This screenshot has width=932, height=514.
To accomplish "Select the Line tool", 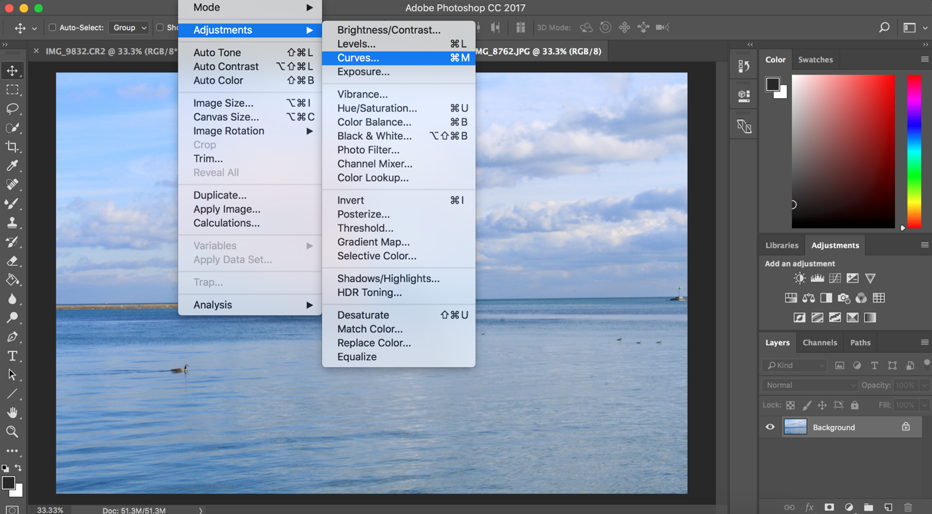I will click(x=12, y=394).
